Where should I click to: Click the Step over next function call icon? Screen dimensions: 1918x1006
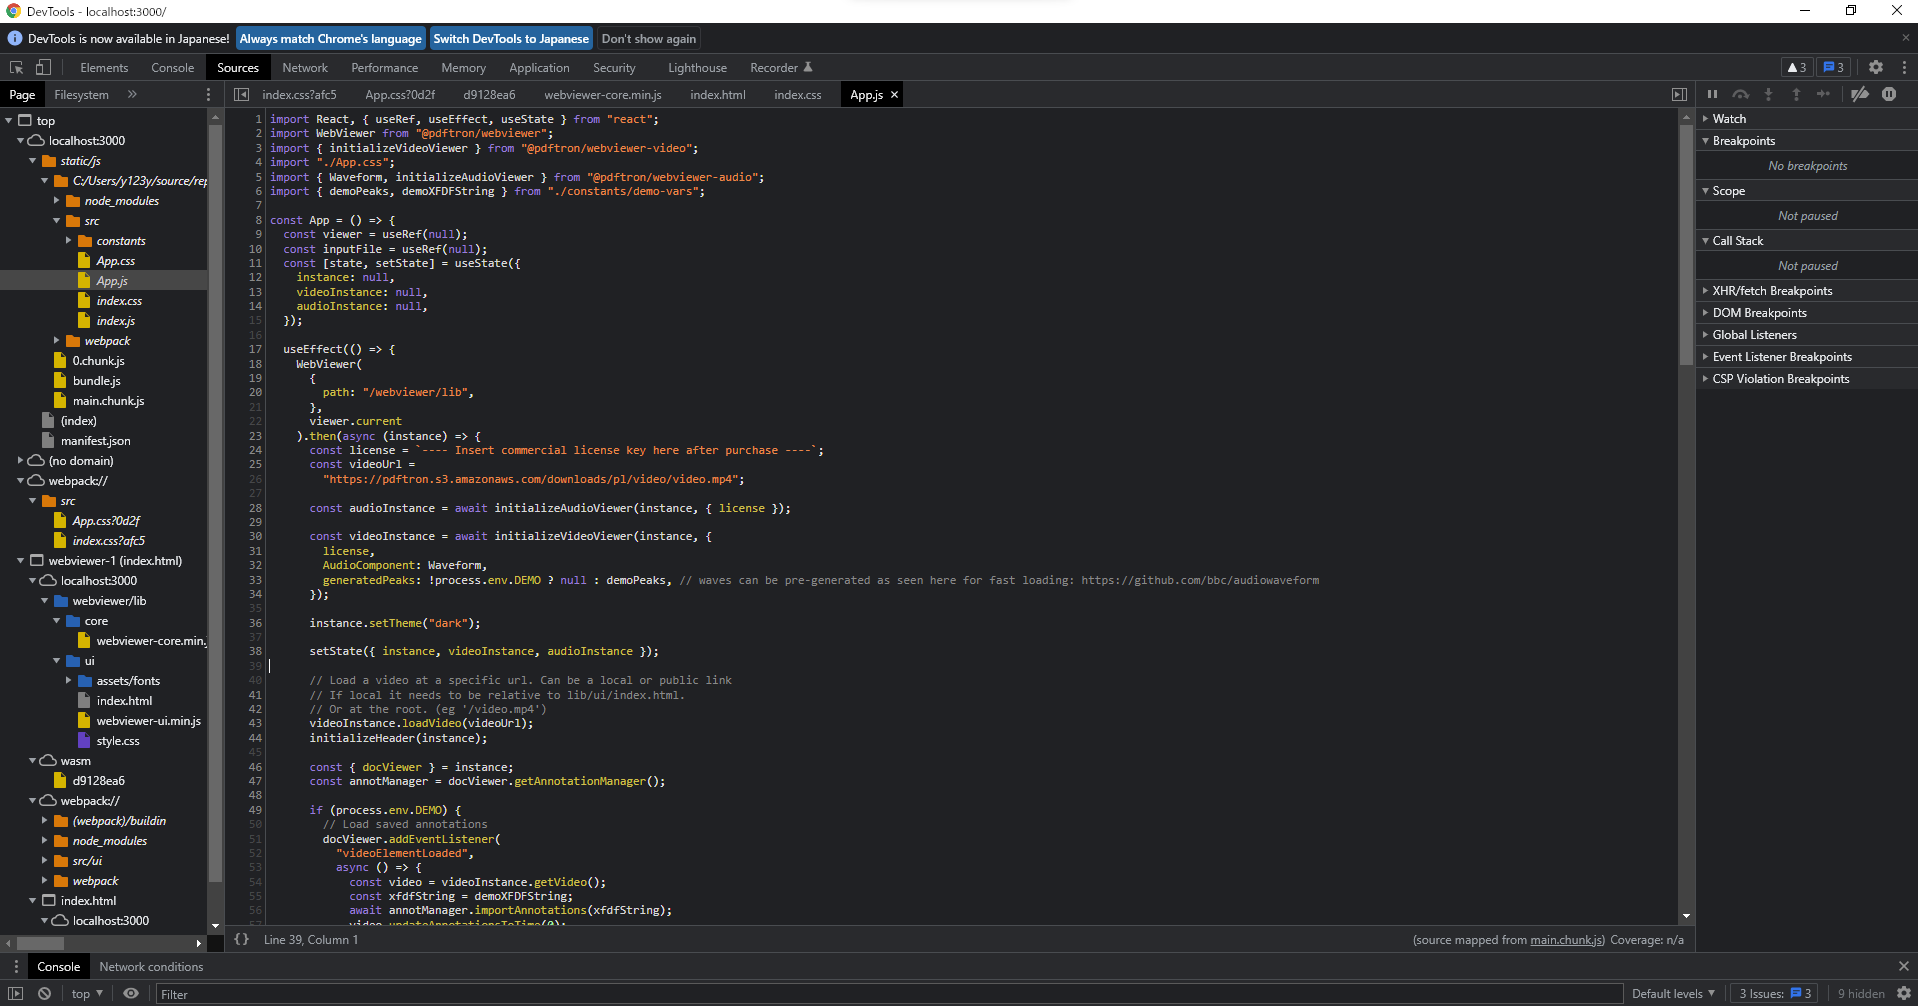[1740, 94]
